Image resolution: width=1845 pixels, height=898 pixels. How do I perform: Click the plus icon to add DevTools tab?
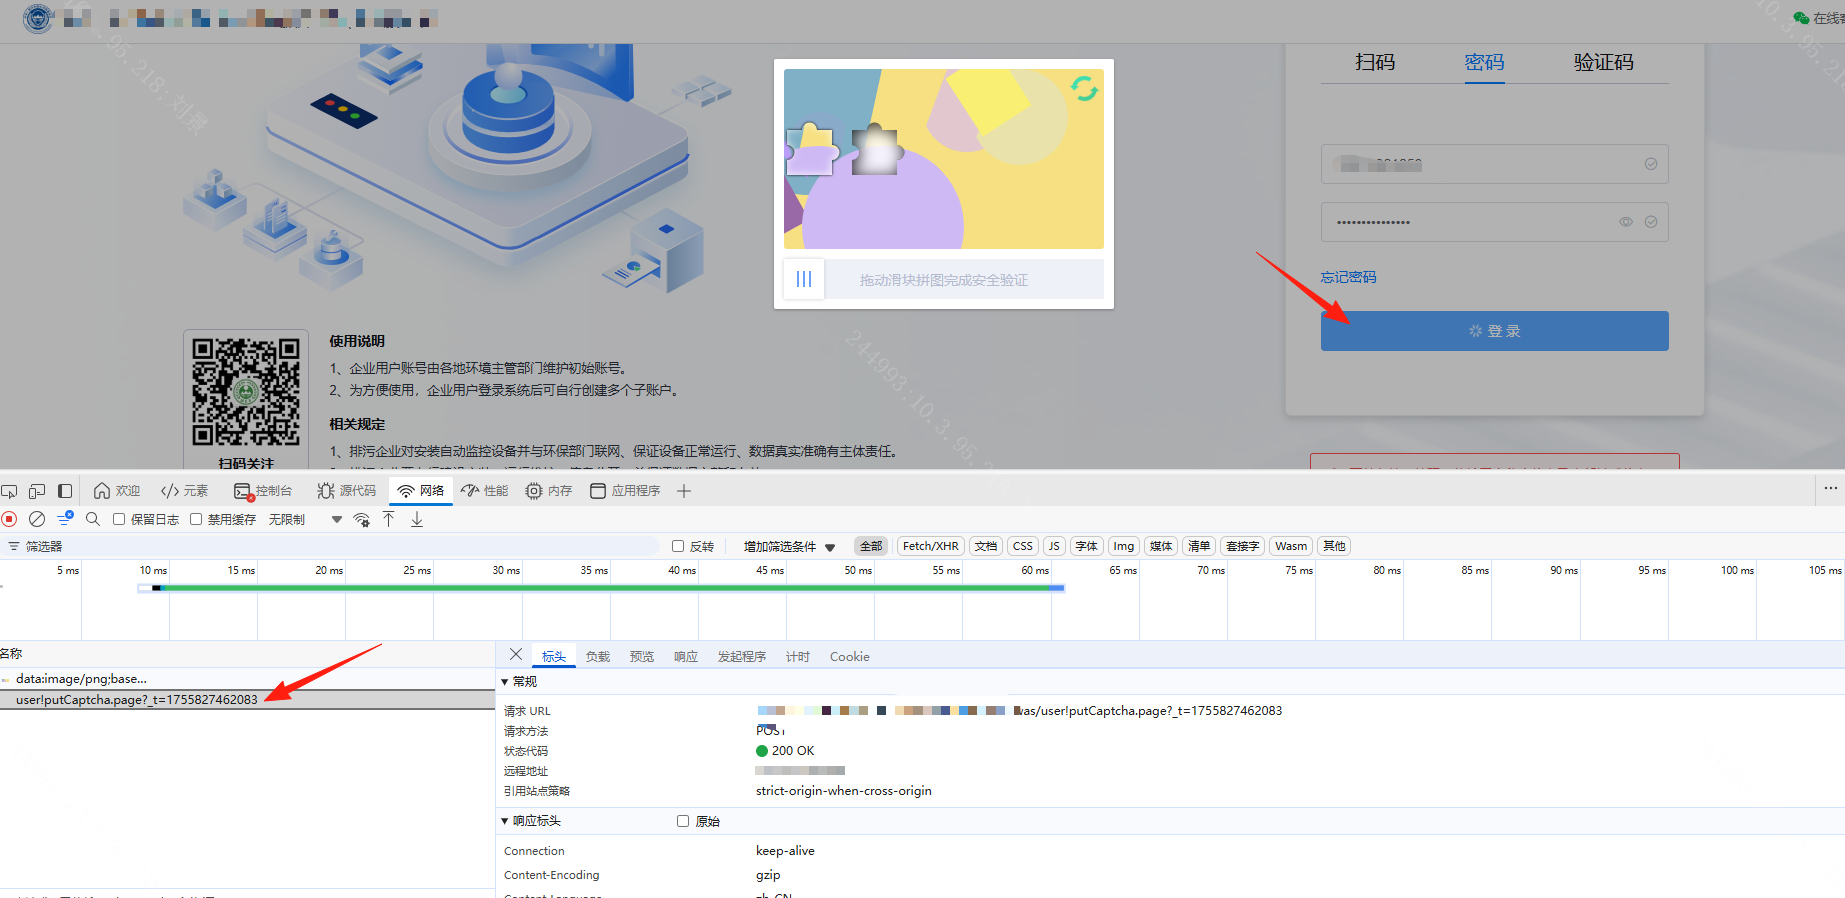point(684,491)
